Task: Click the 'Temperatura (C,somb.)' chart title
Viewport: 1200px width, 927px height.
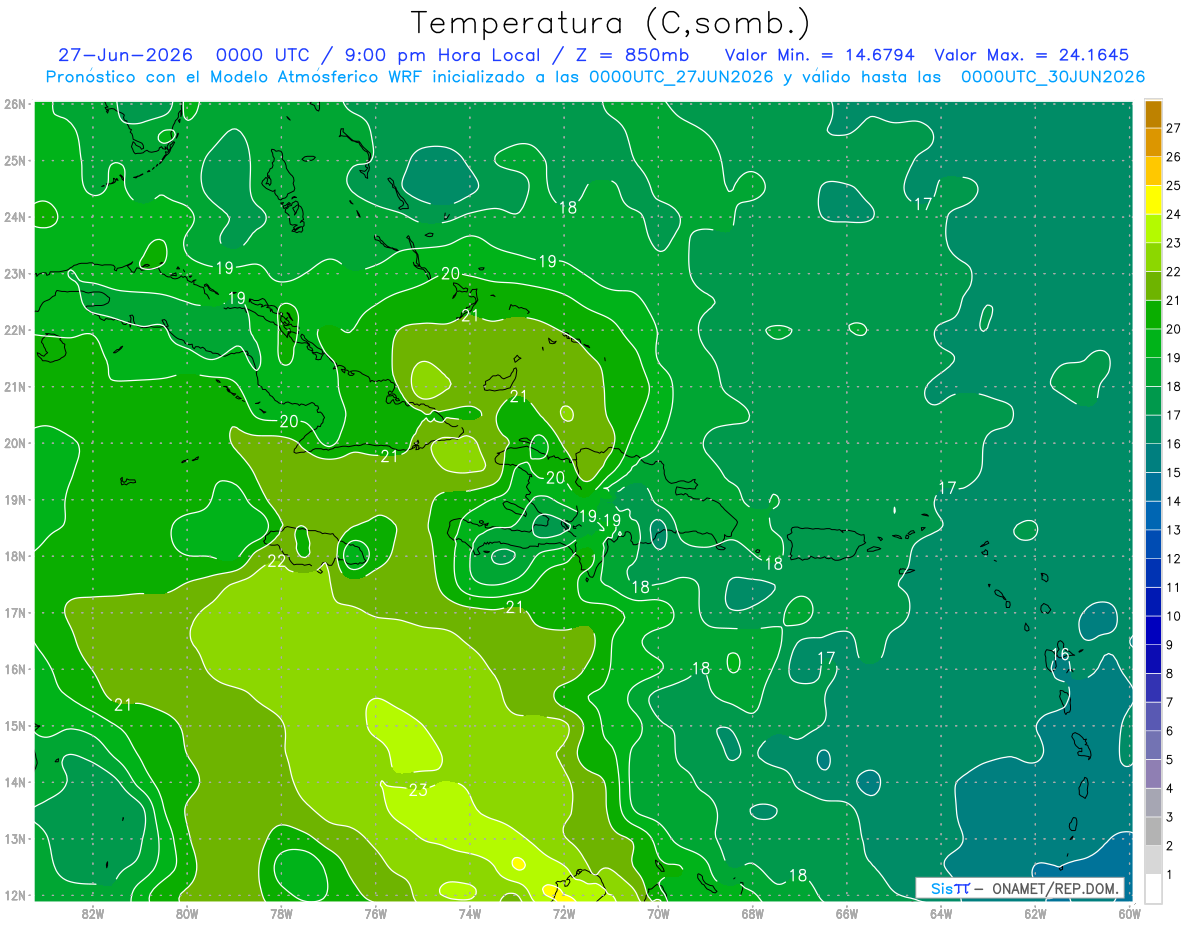Action: click(610, 23)
